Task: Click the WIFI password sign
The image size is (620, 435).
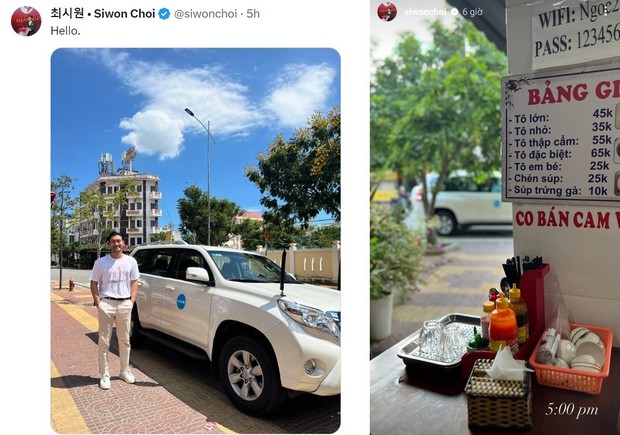Action: [576, 31]
